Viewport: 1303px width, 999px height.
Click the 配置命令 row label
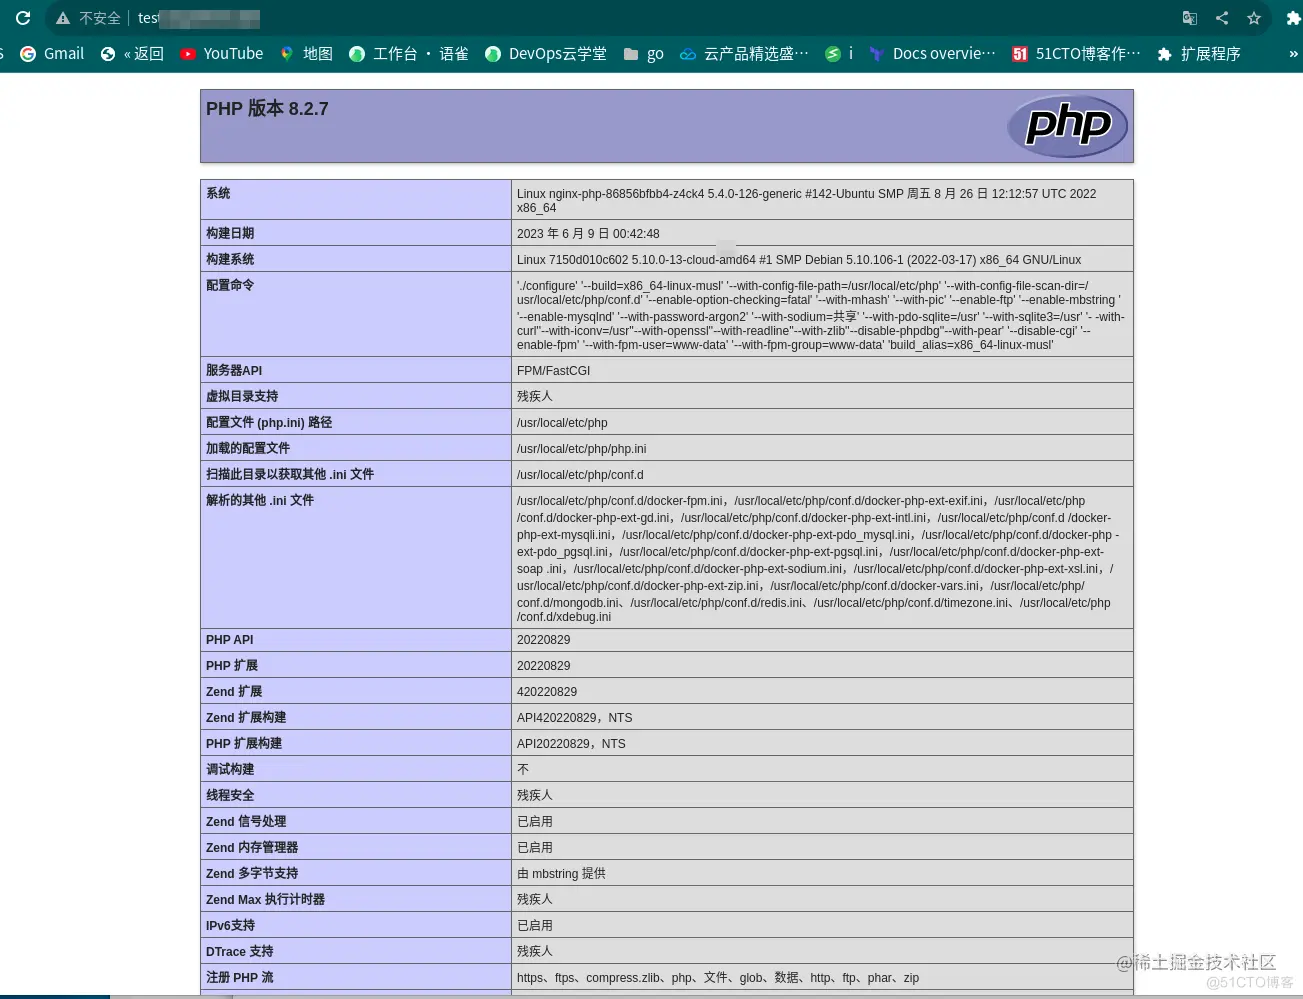click(230, 285)
